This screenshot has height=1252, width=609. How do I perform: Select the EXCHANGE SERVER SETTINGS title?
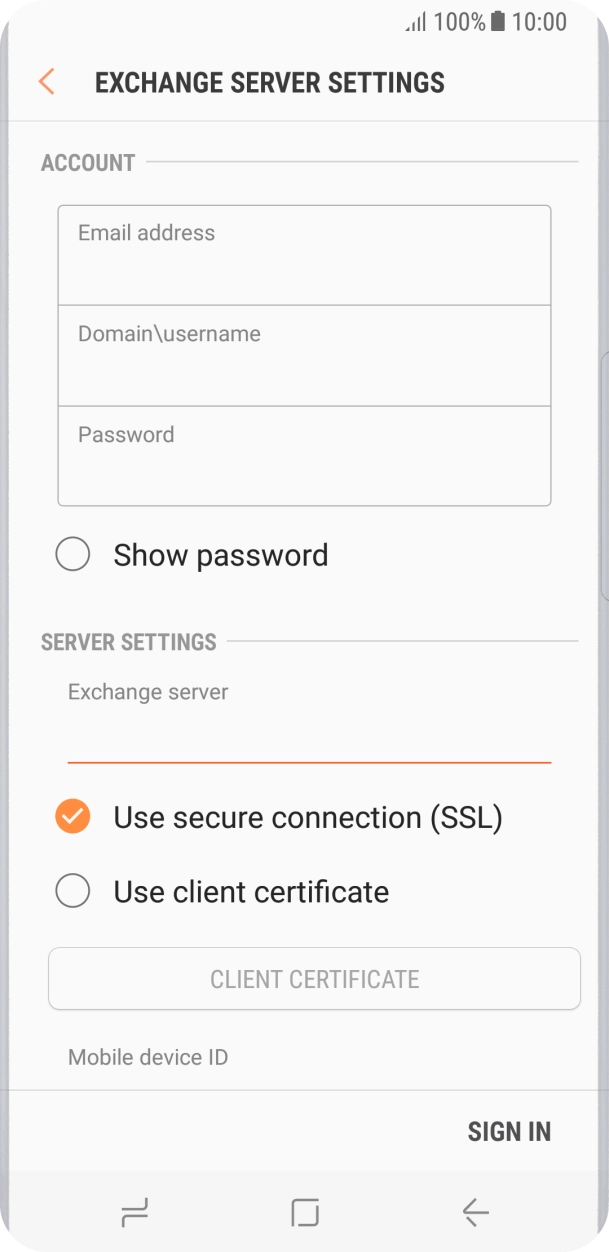tap(270, 82)
